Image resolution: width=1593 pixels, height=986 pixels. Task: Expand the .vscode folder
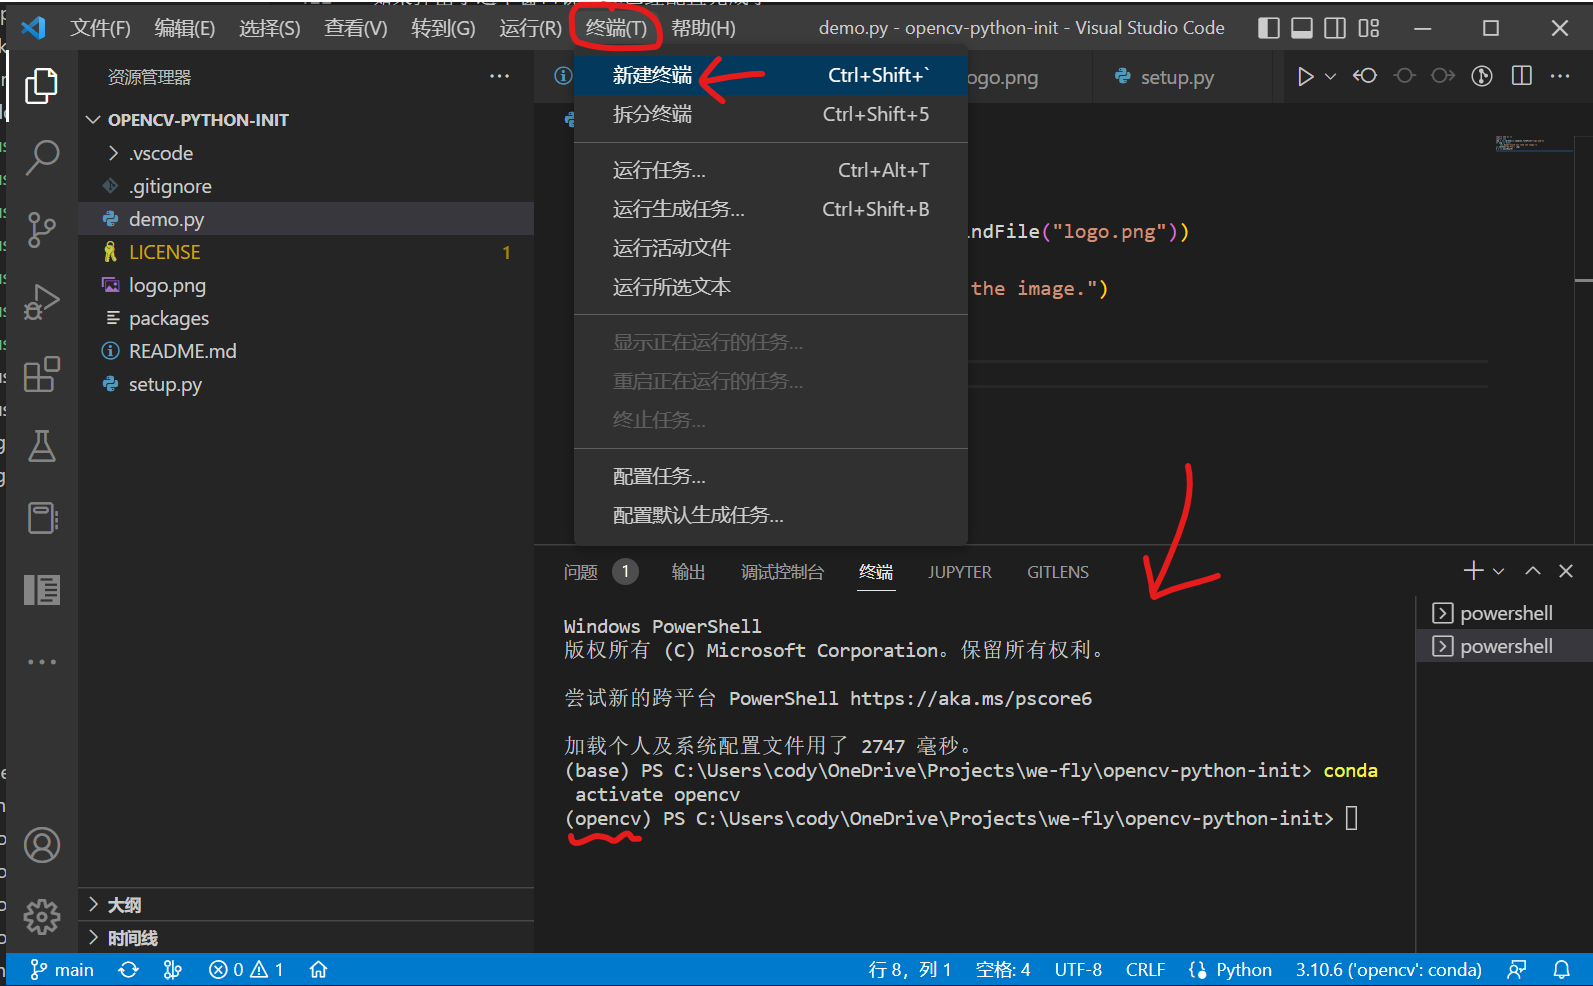point(160,153)
